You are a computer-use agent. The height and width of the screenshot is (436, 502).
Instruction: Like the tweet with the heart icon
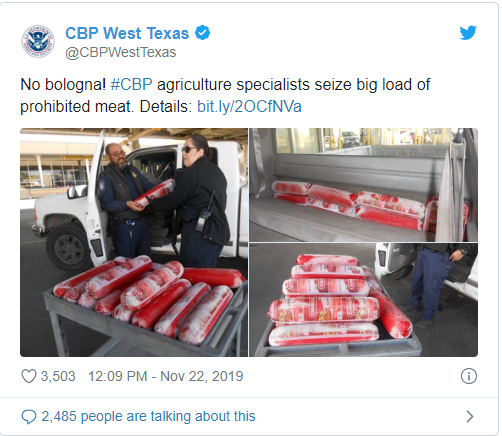pyautogui.click(x=29, y=376)
